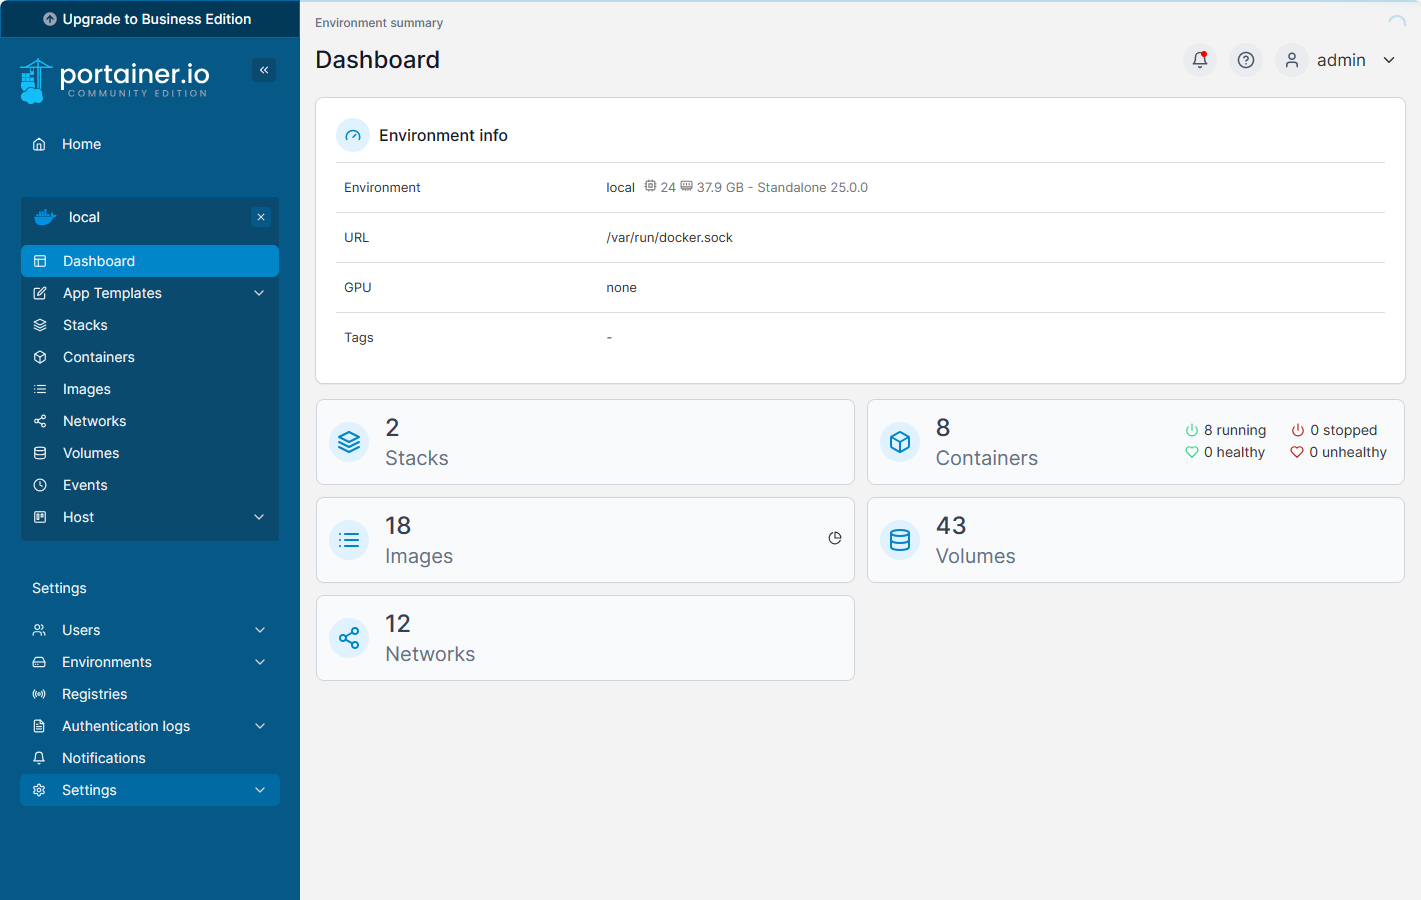Open the 43 Volumes dashboard tile
This screenshot has width=1421, height=900.
click(1136, 540)
